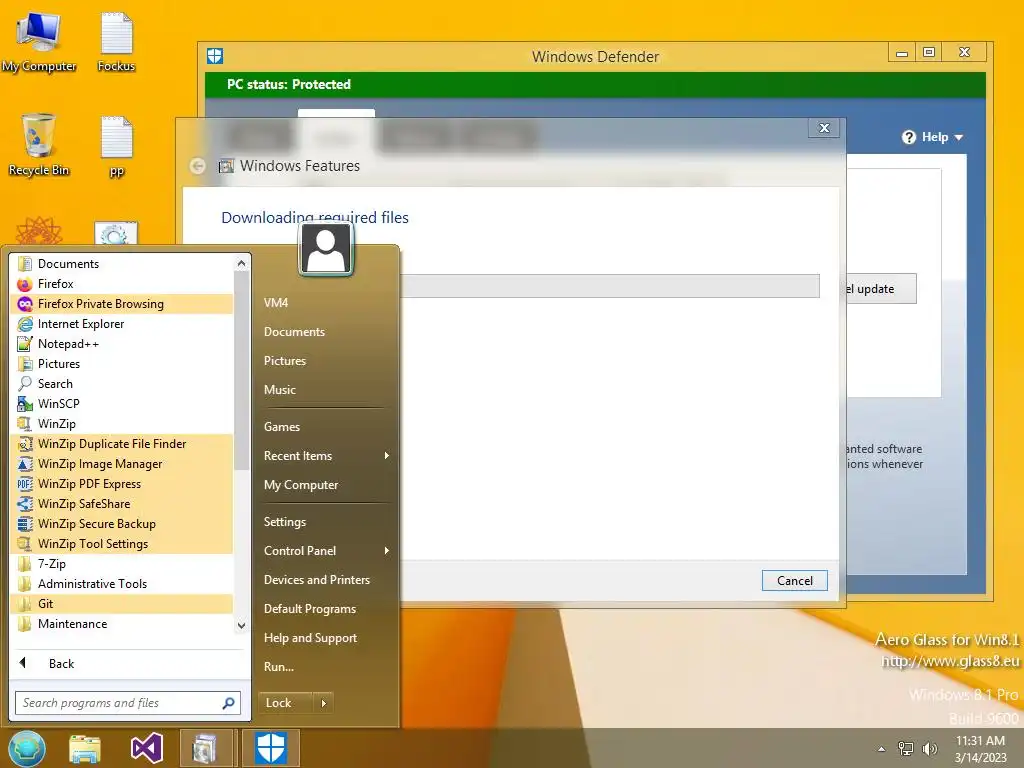Launch Firefox Private Browsing
The width and height of the screenshot is (1024, 768).
click(122, 304)
